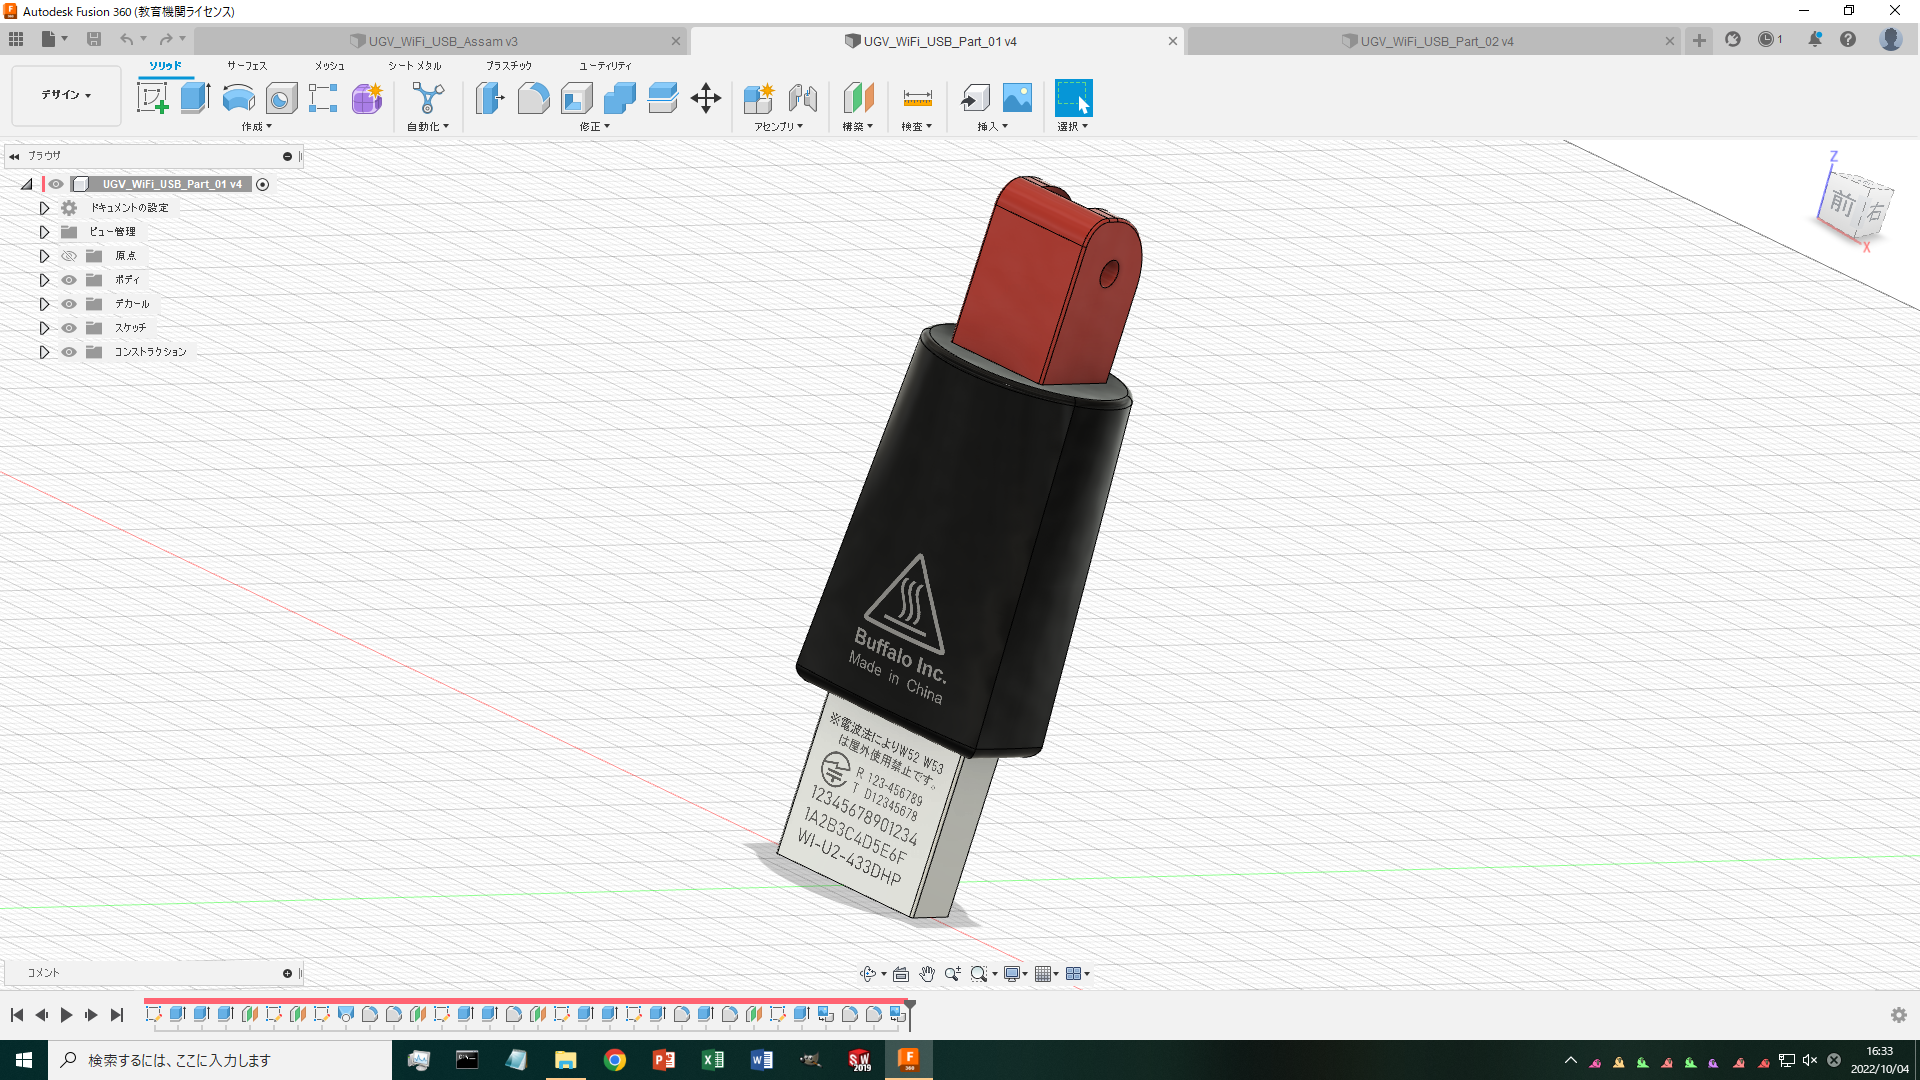Image resolution: width=1920 pixels, height=1080 pixels.
Task: Switch to the Utilities tab
Action: [x=606, y=66]
